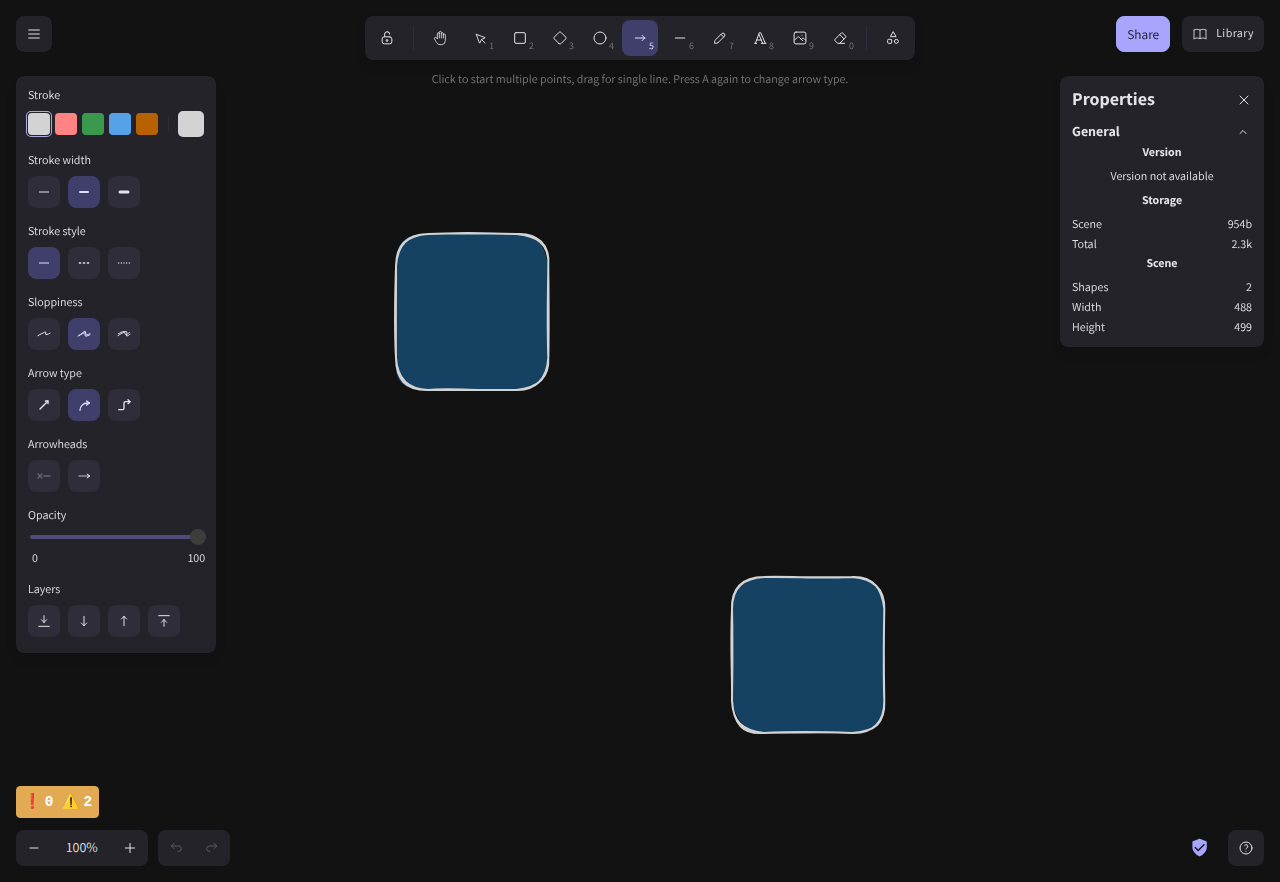Open the more shapes tools dropdown

point(893,38)
